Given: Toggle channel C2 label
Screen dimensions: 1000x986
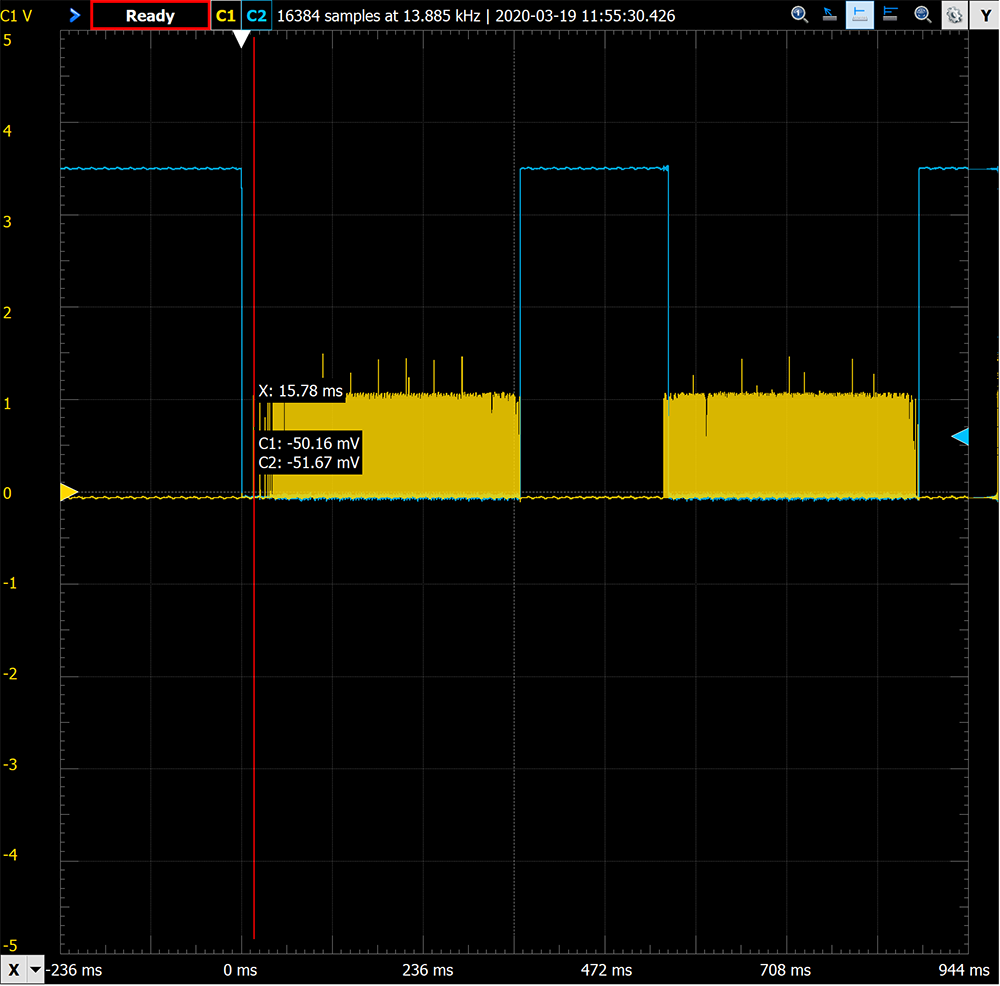Looking at the screenshot, I should (256, 15).
